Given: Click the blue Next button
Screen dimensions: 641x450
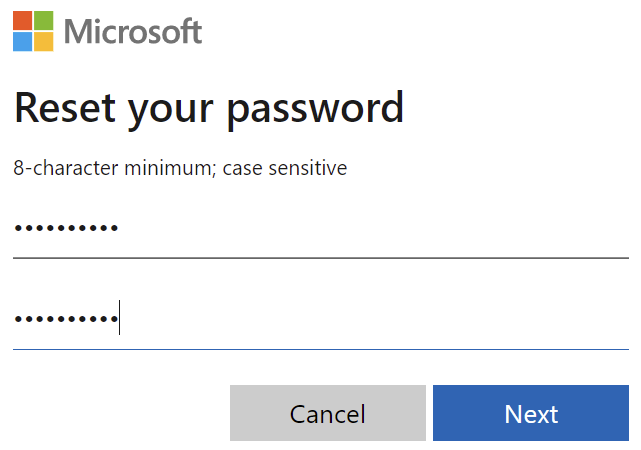Looking at the screenshot, I should point(531,413).
